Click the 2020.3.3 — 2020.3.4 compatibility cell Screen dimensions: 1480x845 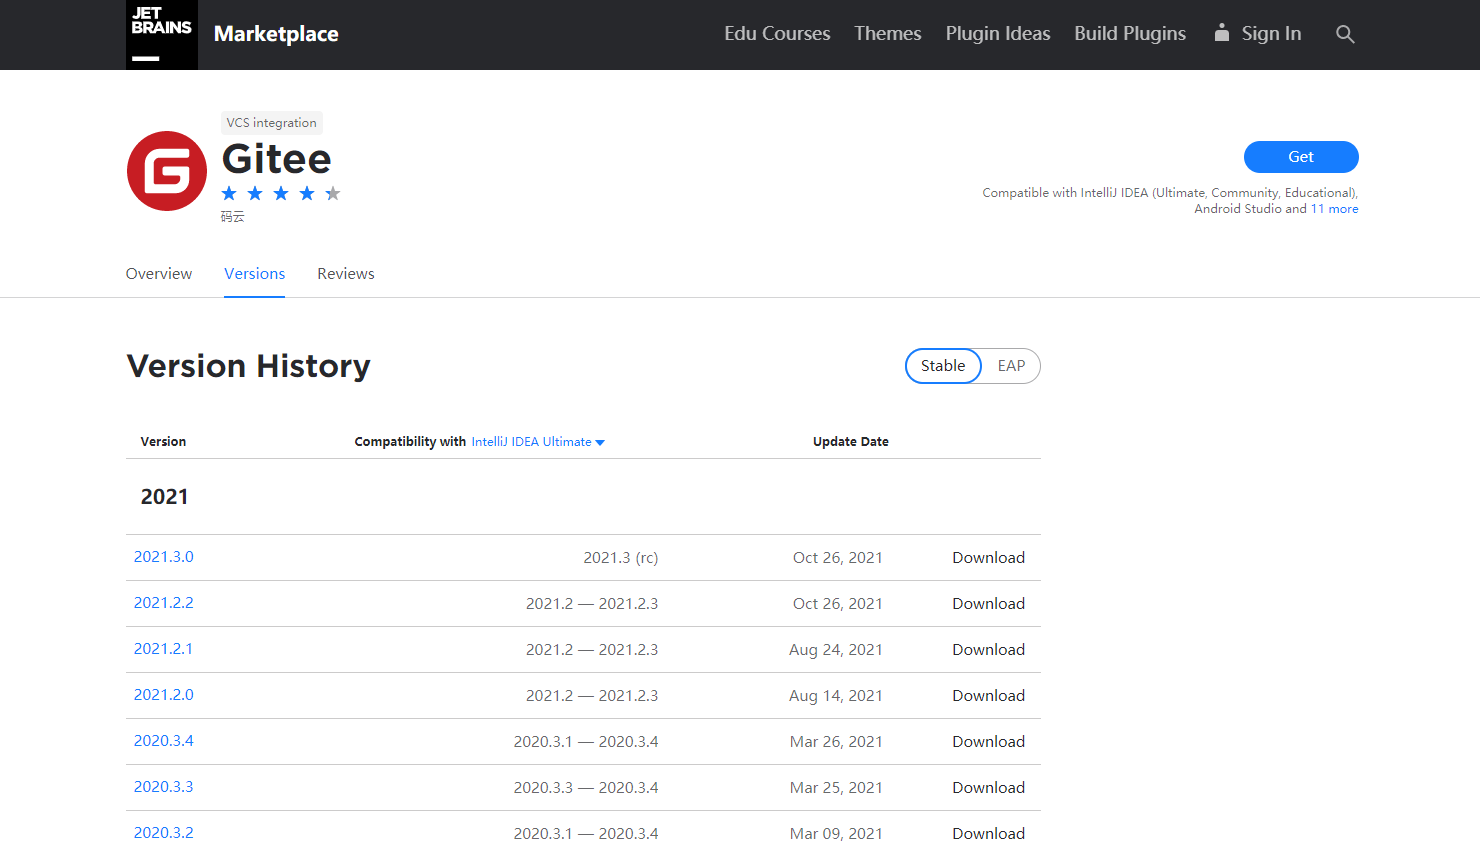click(586, 788)
